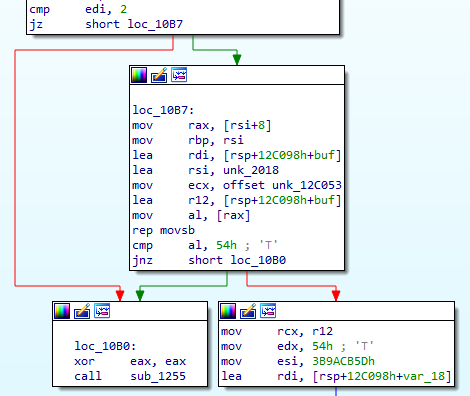The image size is (470, 396).
Task: Select 'xor eax, eax' instruction
Action: 130,361
